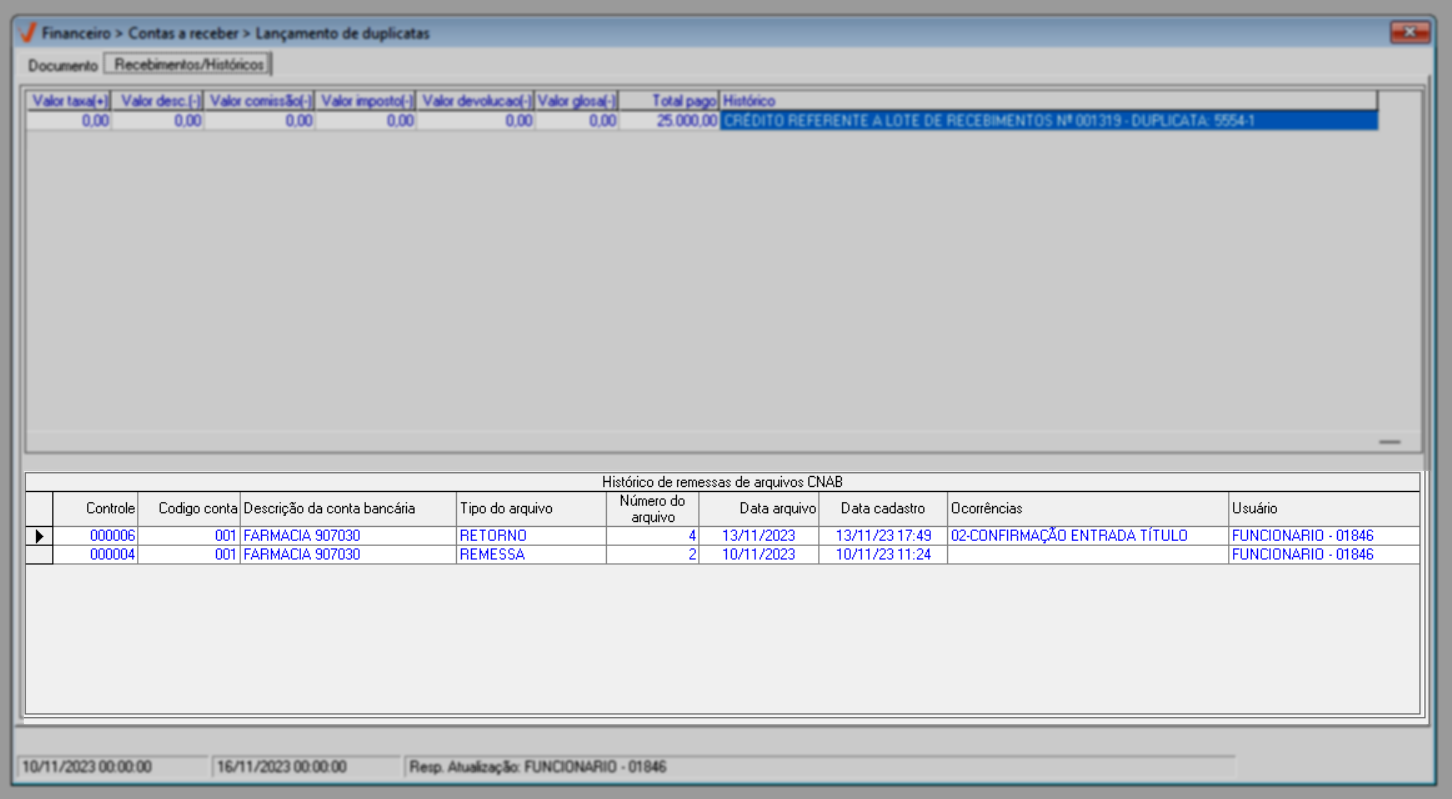Image resolution: width=1452 pixels, height=799 pixels.
Task: Click the 25.000,00 Total pago value
Action: click(669, 121)
